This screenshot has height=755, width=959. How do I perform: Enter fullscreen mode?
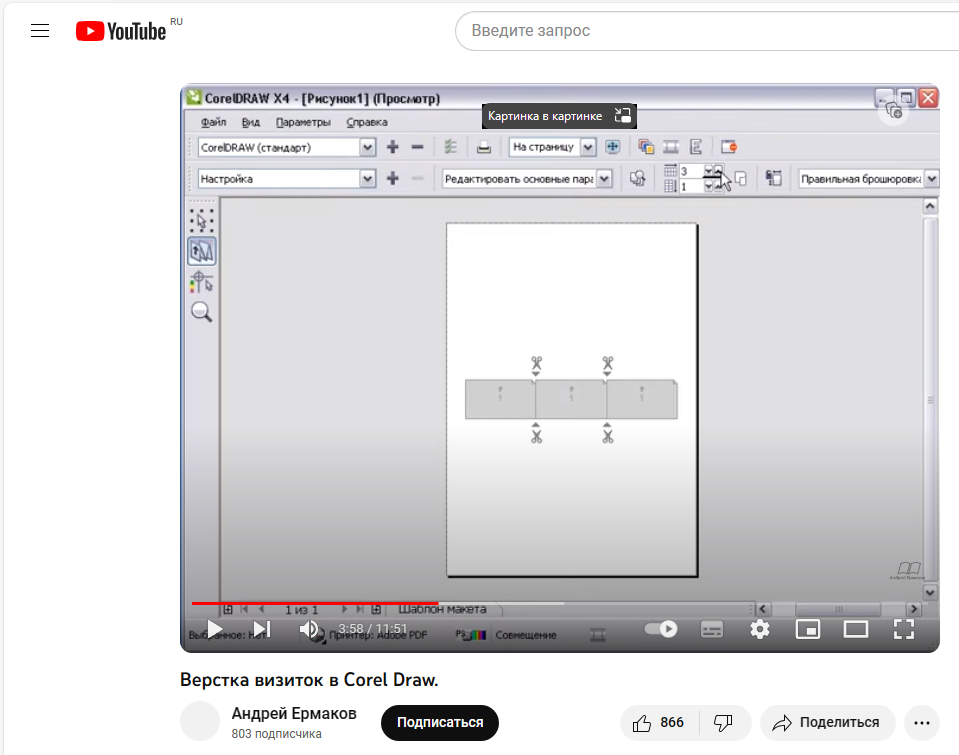[x=903, y=629]
